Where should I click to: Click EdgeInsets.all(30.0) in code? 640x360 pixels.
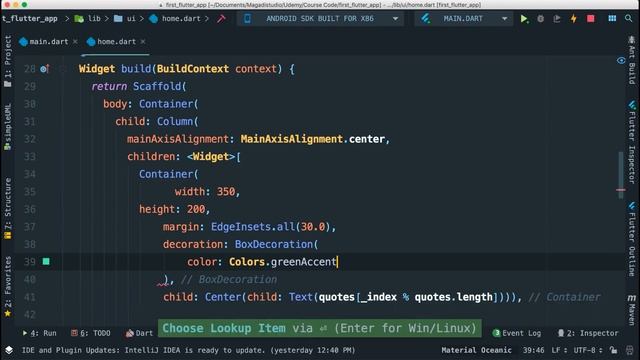[270, 227]
